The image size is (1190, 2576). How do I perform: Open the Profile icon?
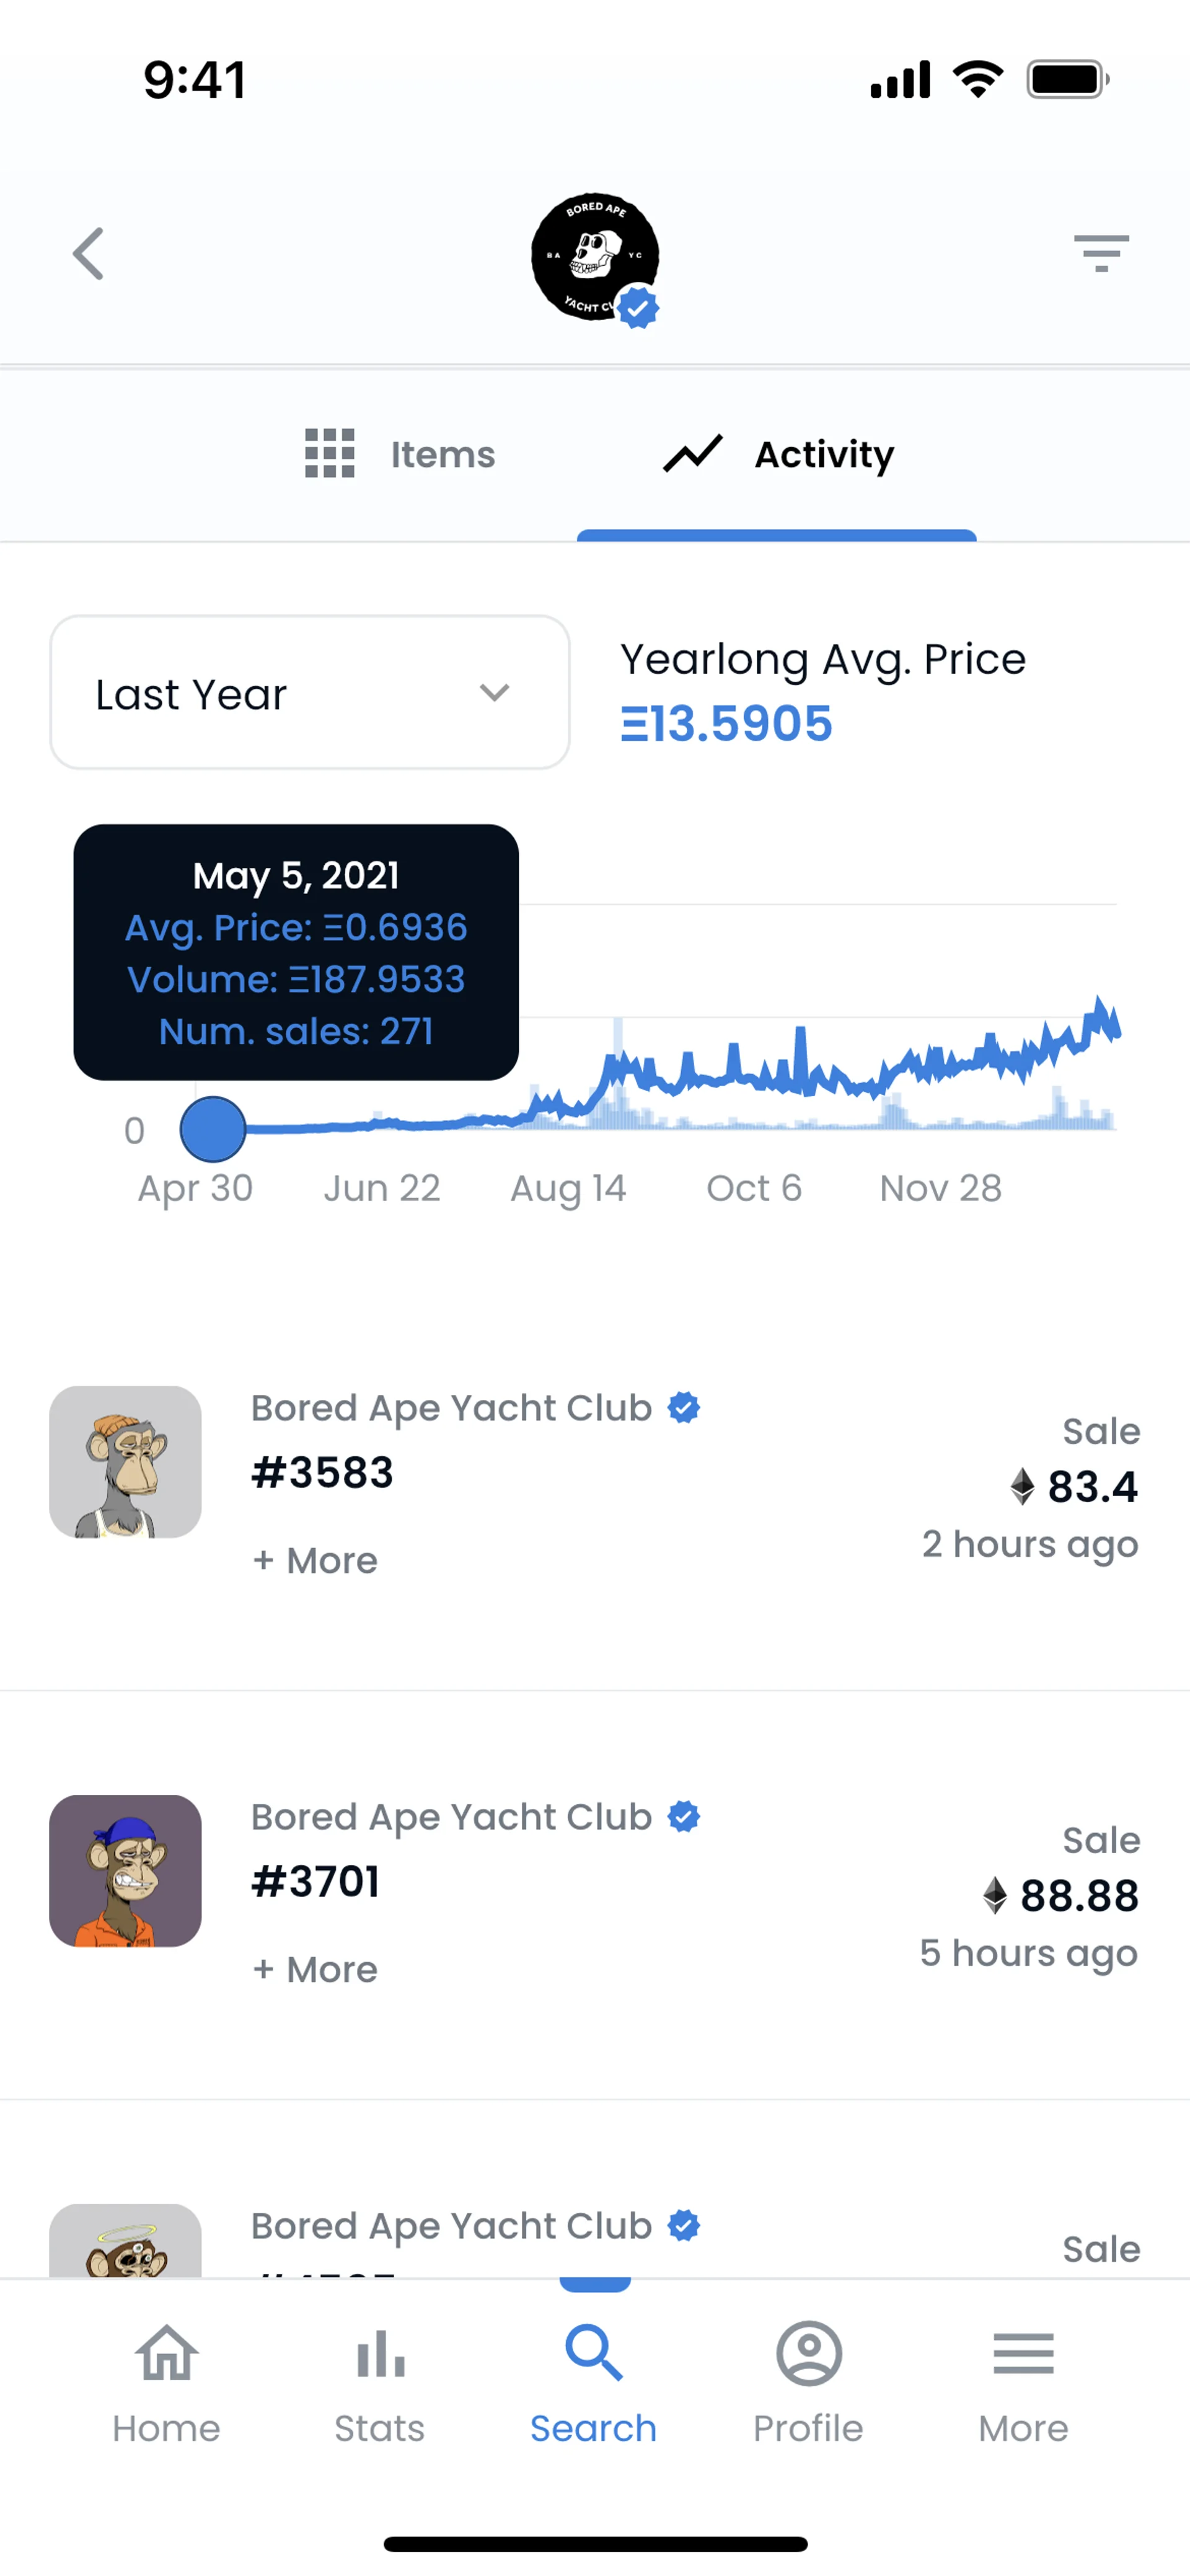click(808, 2354)
